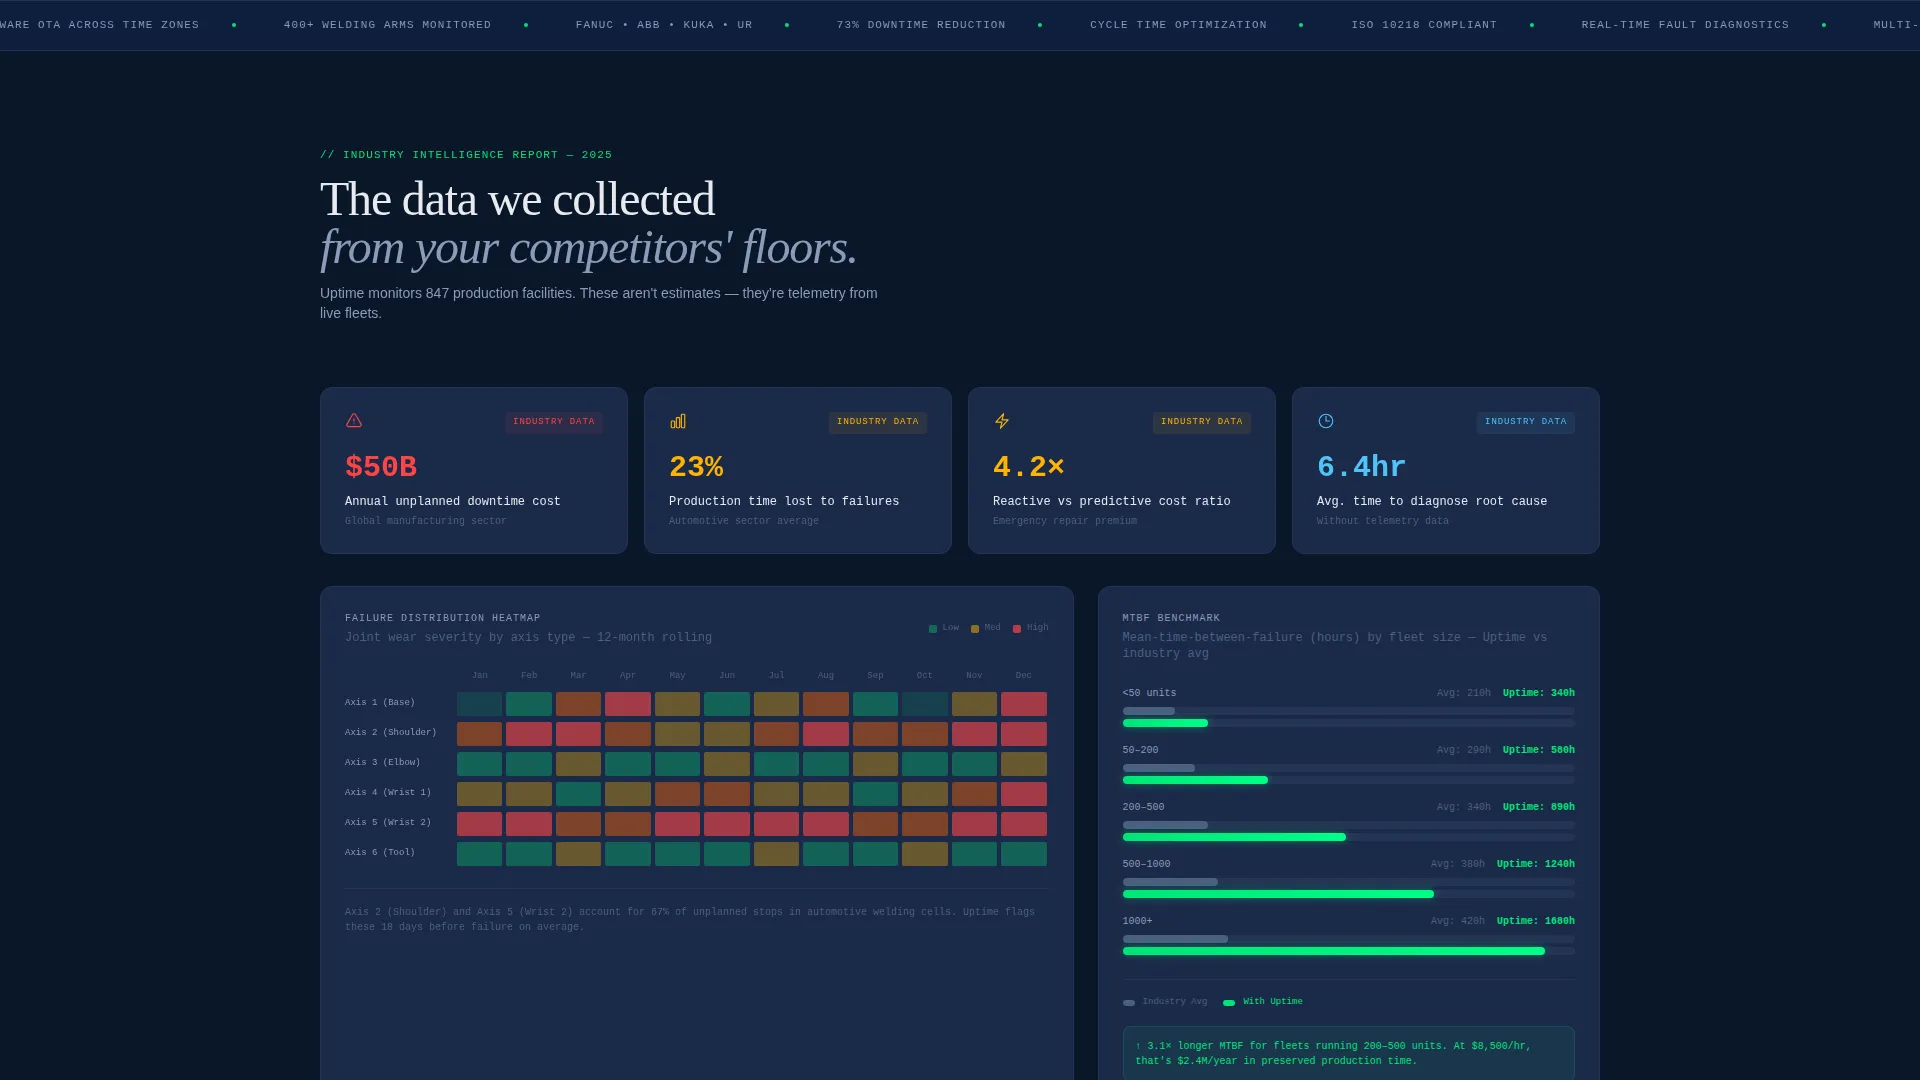This screenshot has width=1920, height=1080.
Task: Click 'Annual unplanned downtime cost' text
Action: click(x=453, y=502)
